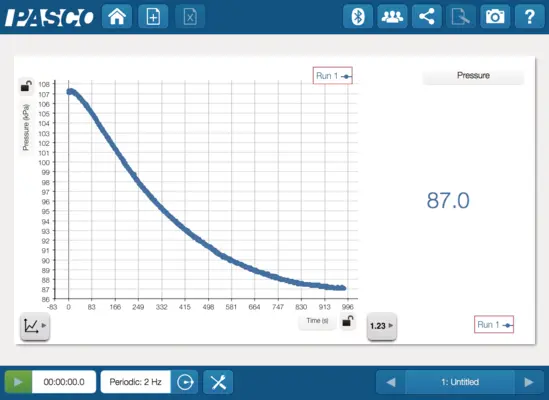
Task: Open the journal page icon
Action: point(461,16)
